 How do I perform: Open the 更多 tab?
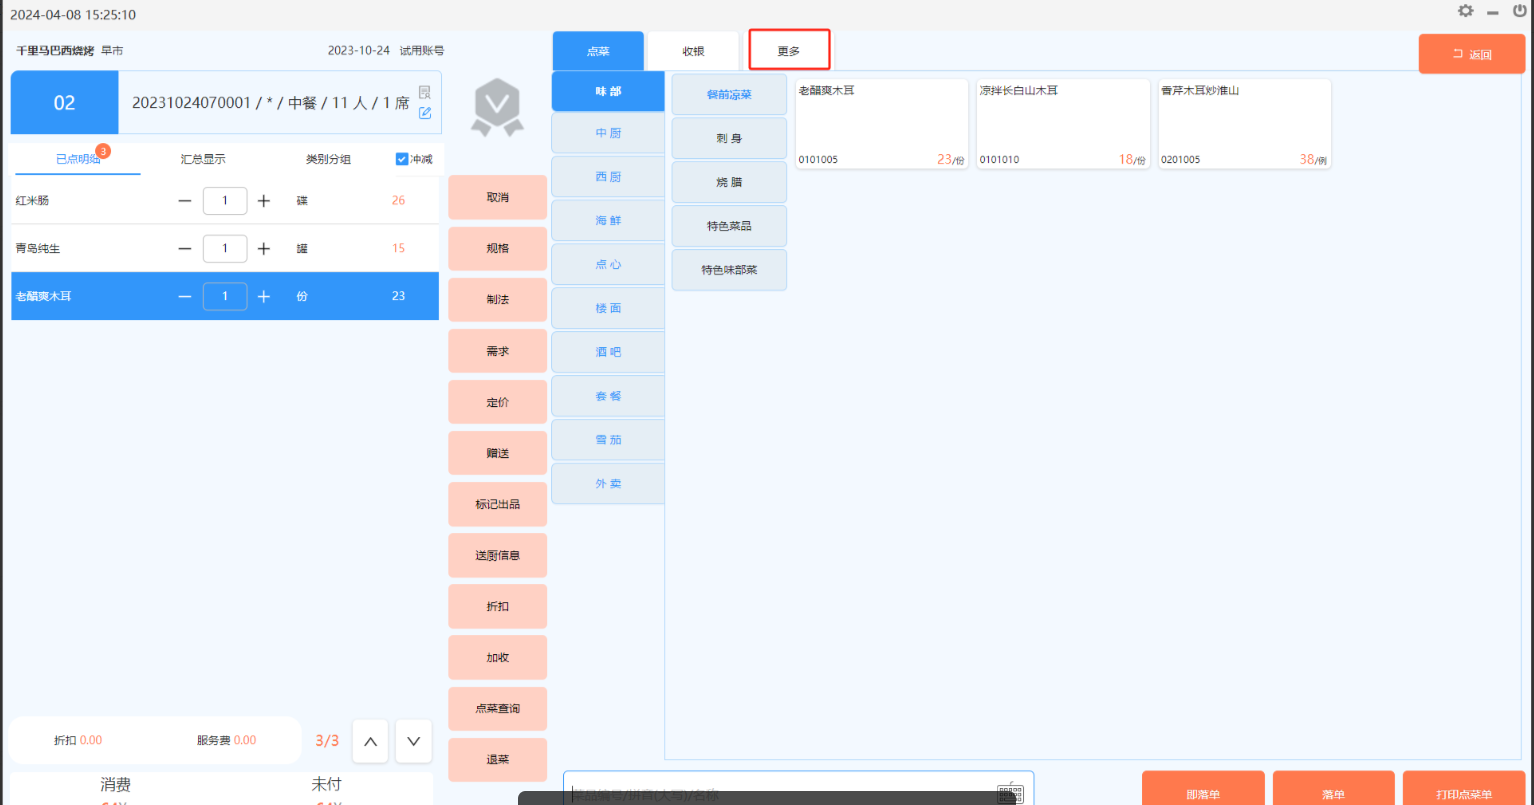click(x=789, y=51)
